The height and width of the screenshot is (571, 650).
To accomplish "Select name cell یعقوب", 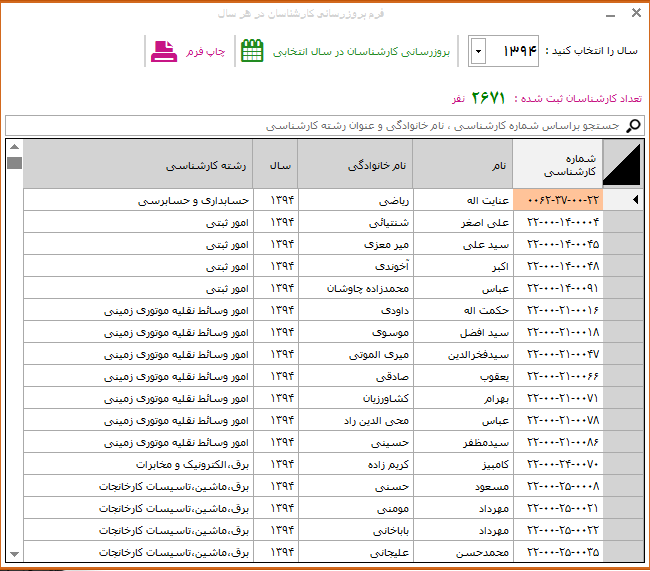I will (x=463, y=376).
